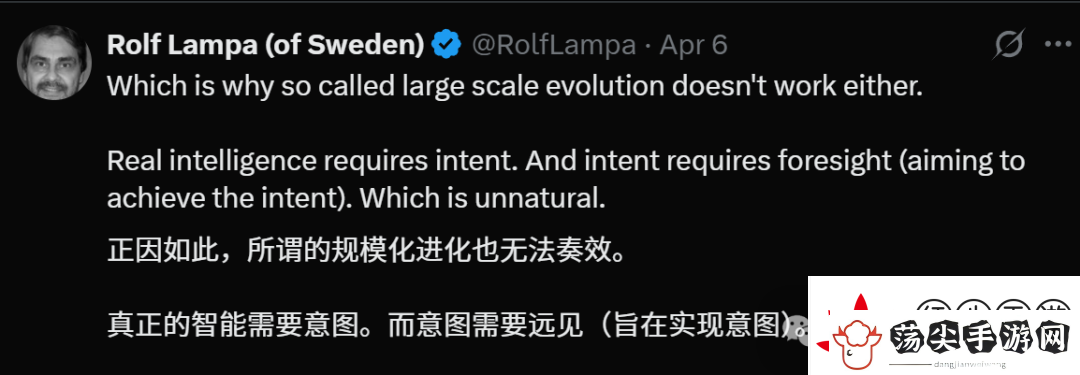This screenshot has width=1080, height=375.
Task: Click the white watermark banner background
Action: (944, 325)
